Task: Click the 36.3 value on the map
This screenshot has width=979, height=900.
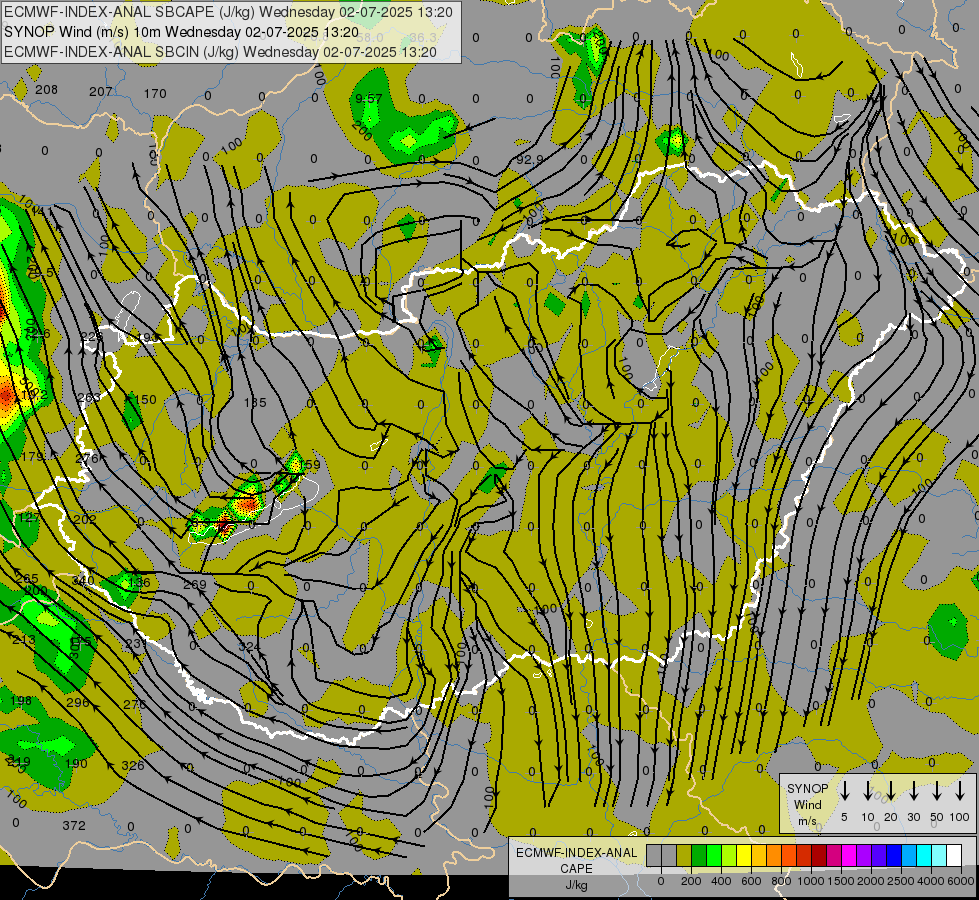Action: (x=423, y=38)
